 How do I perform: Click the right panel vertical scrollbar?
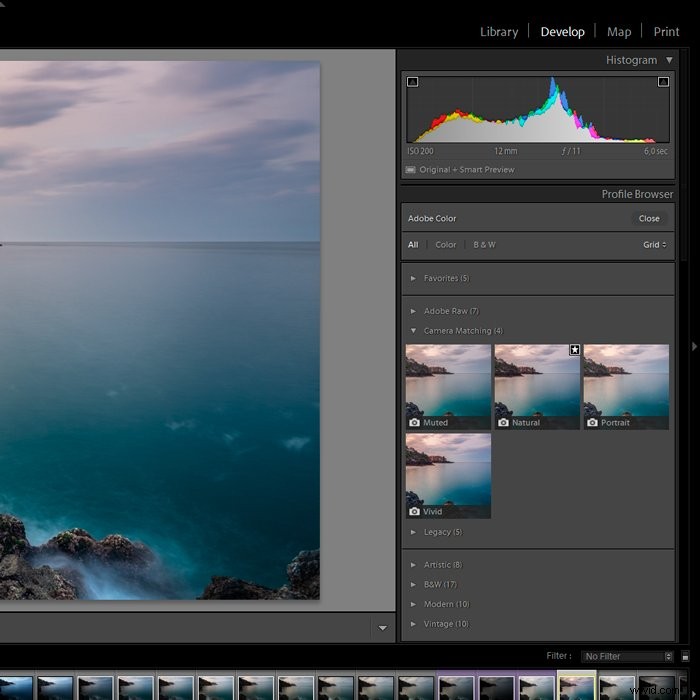pos(684,154)
